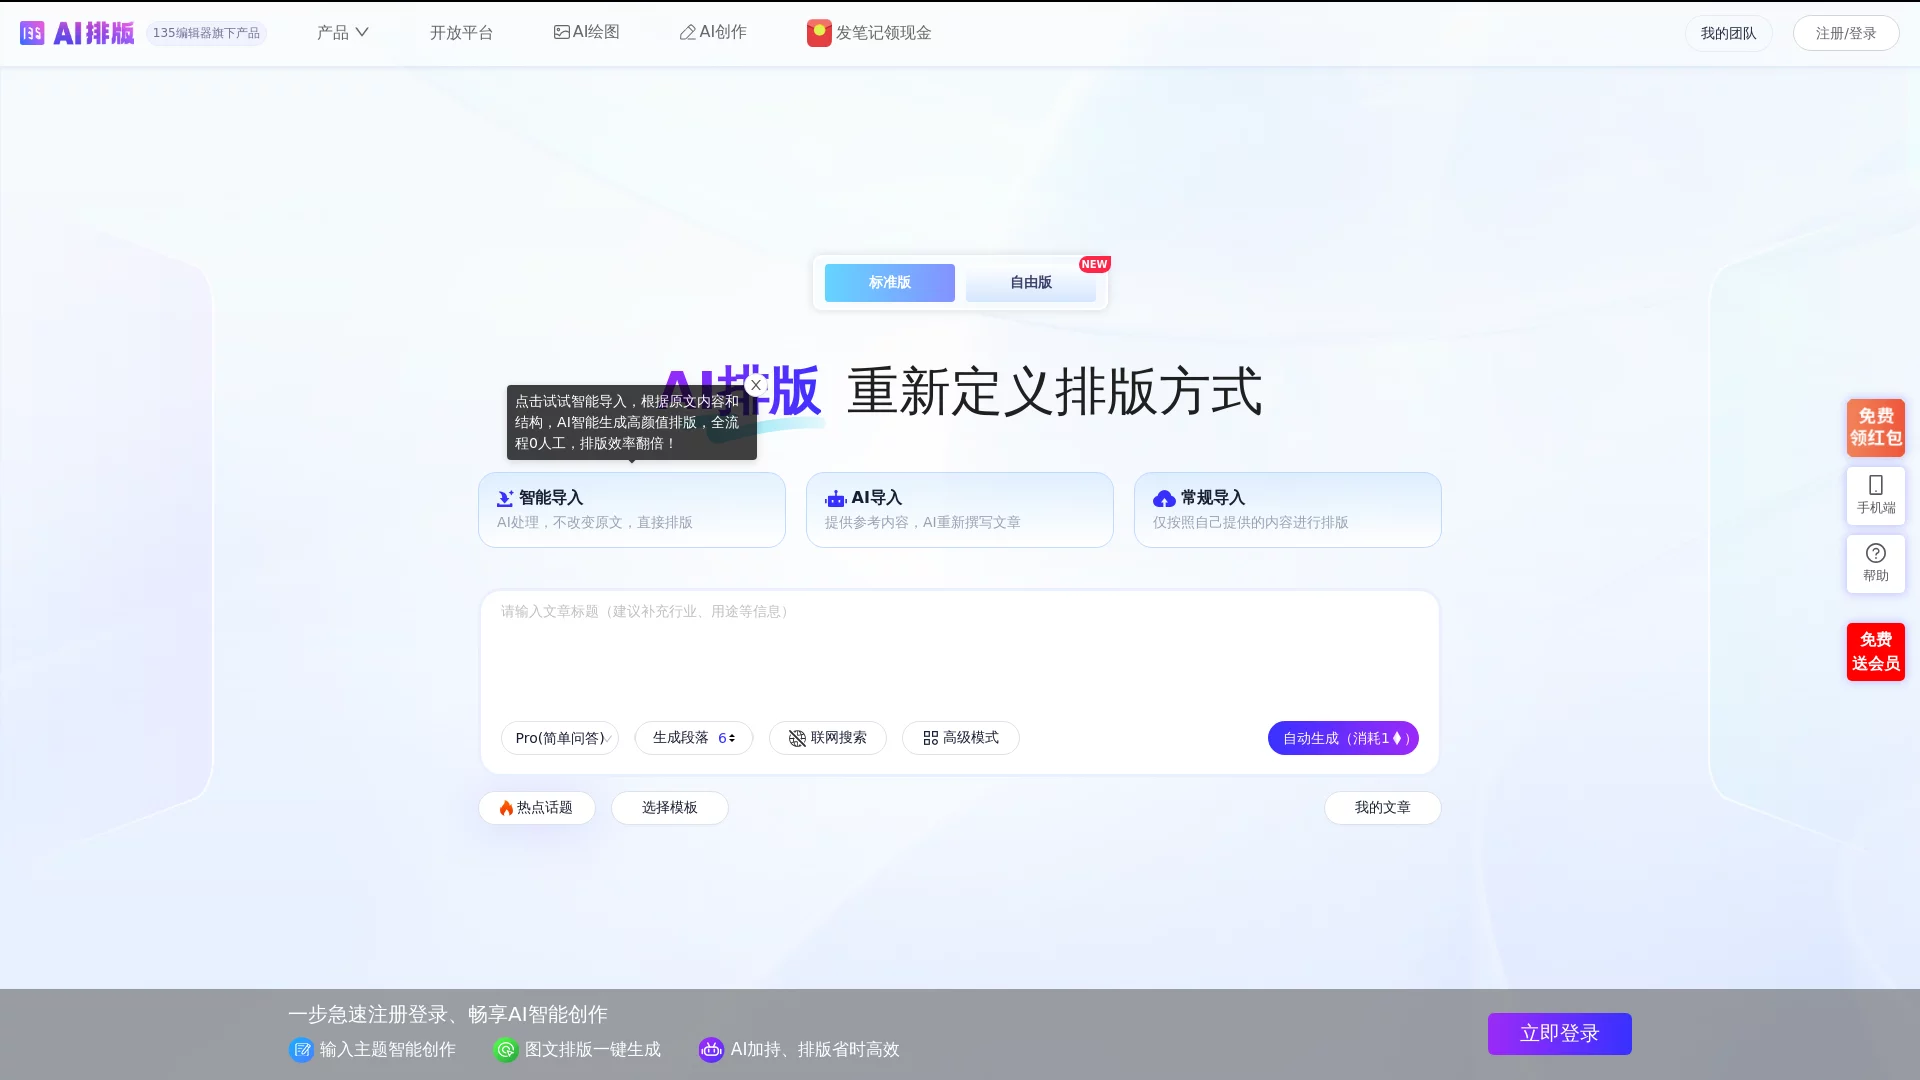Click the 常规导入 cloud icon card
1920x1080 pixels.
[1164, 497]
